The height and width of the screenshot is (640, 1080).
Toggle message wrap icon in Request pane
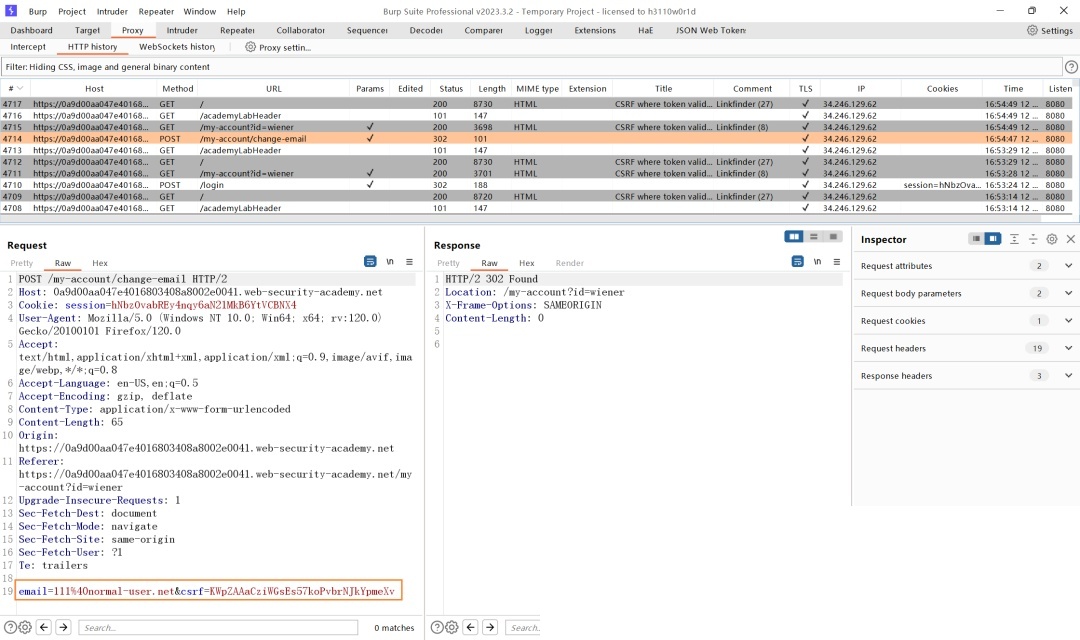tap(370, 262)
